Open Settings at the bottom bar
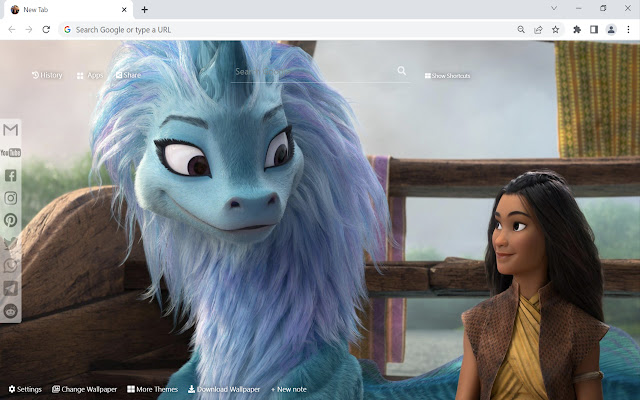Image resolution: width=640 pixels, height=400 pixels. [x=25, y=389]
